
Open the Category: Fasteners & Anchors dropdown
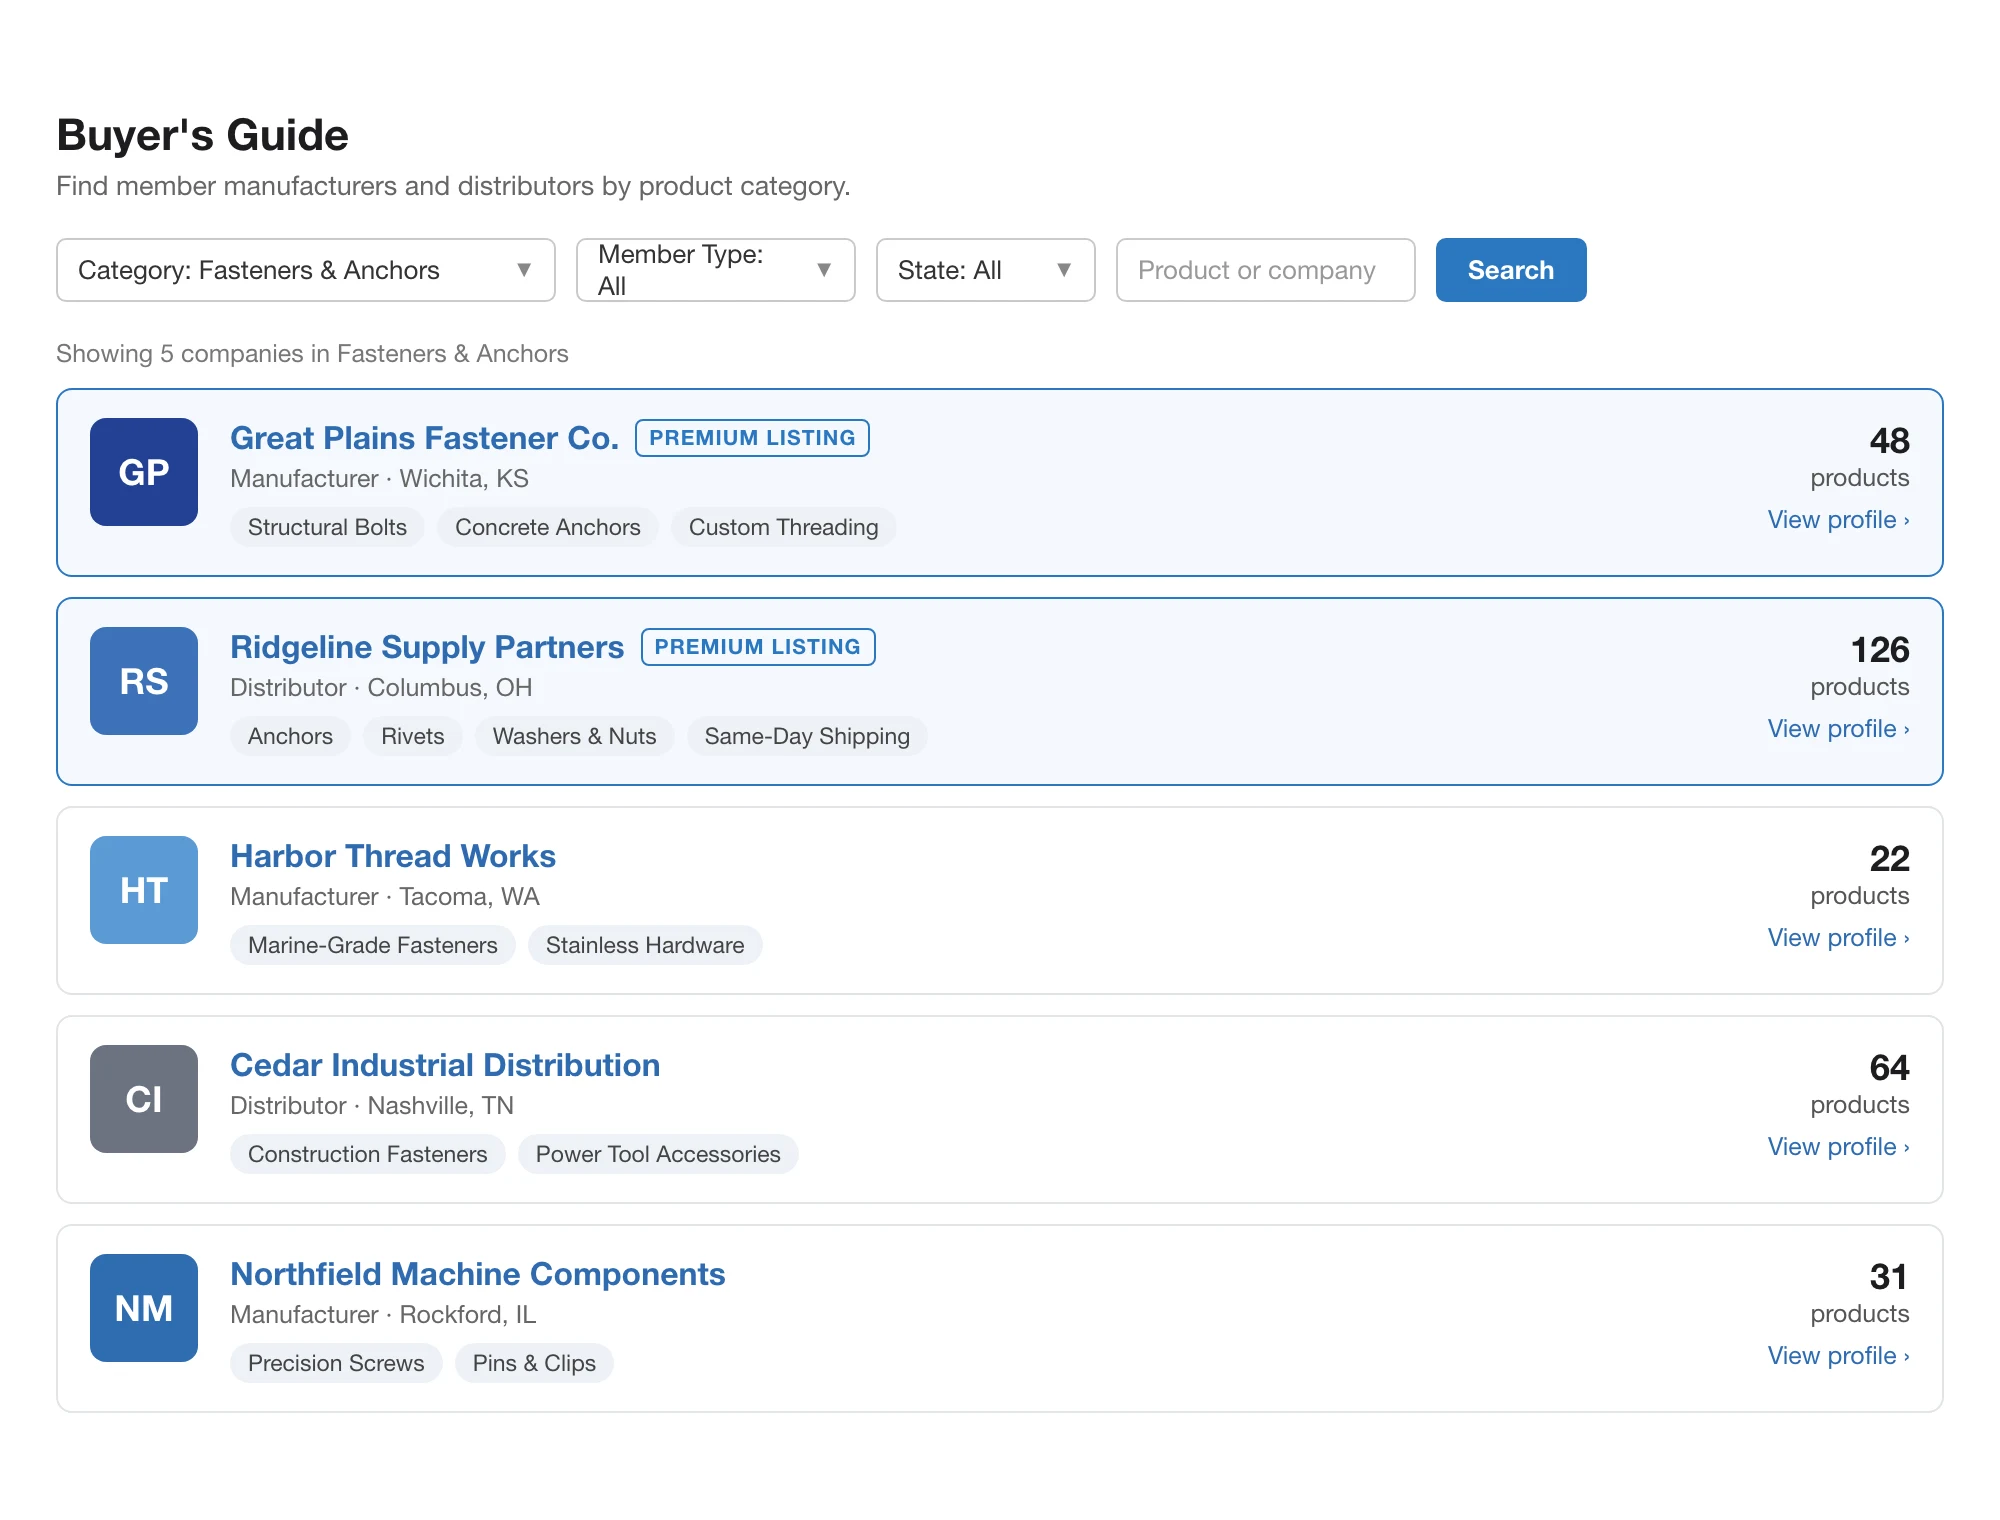point(306,270)
